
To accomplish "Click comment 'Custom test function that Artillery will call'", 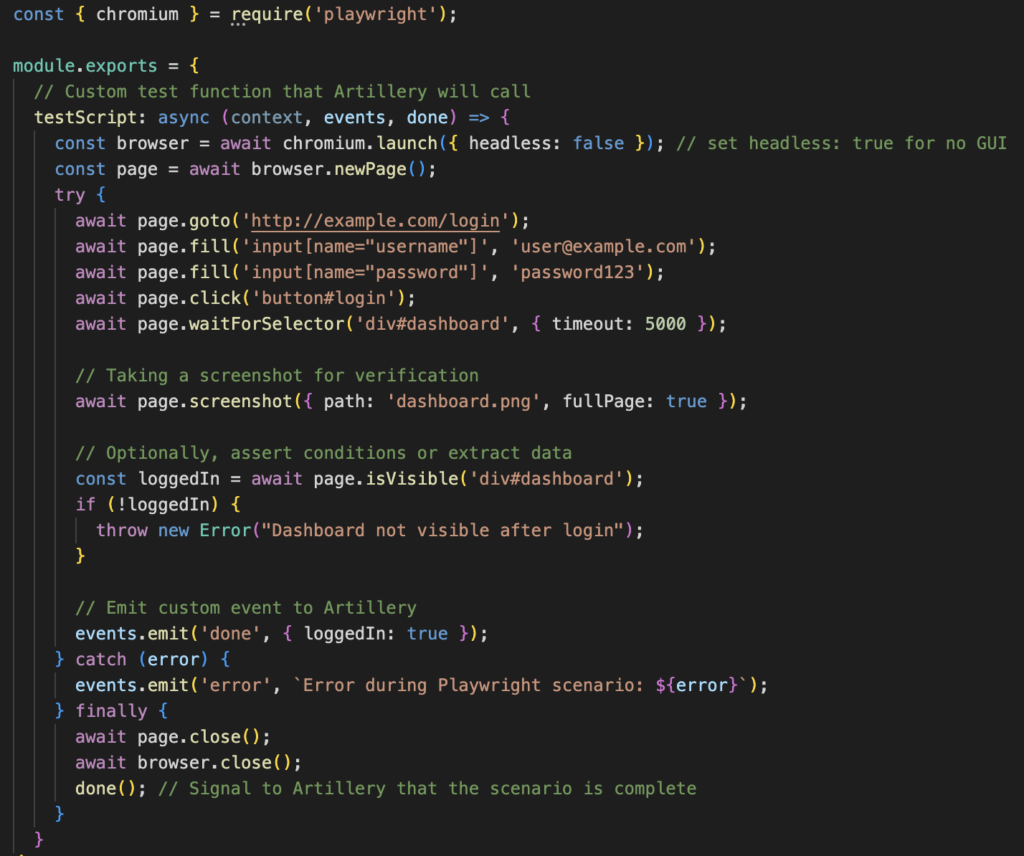I will coord(282,92).
